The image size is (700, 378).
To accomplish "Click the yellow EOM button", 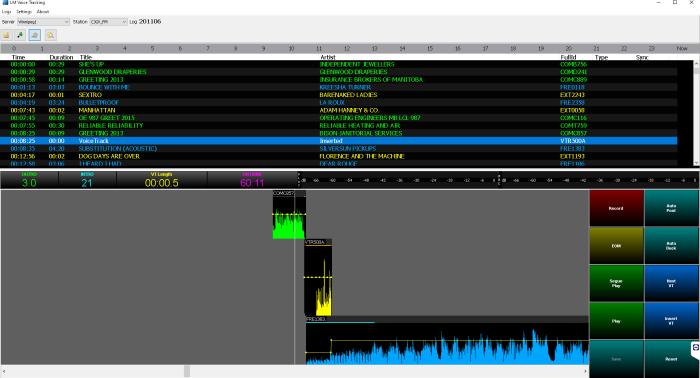I will 617,245.
